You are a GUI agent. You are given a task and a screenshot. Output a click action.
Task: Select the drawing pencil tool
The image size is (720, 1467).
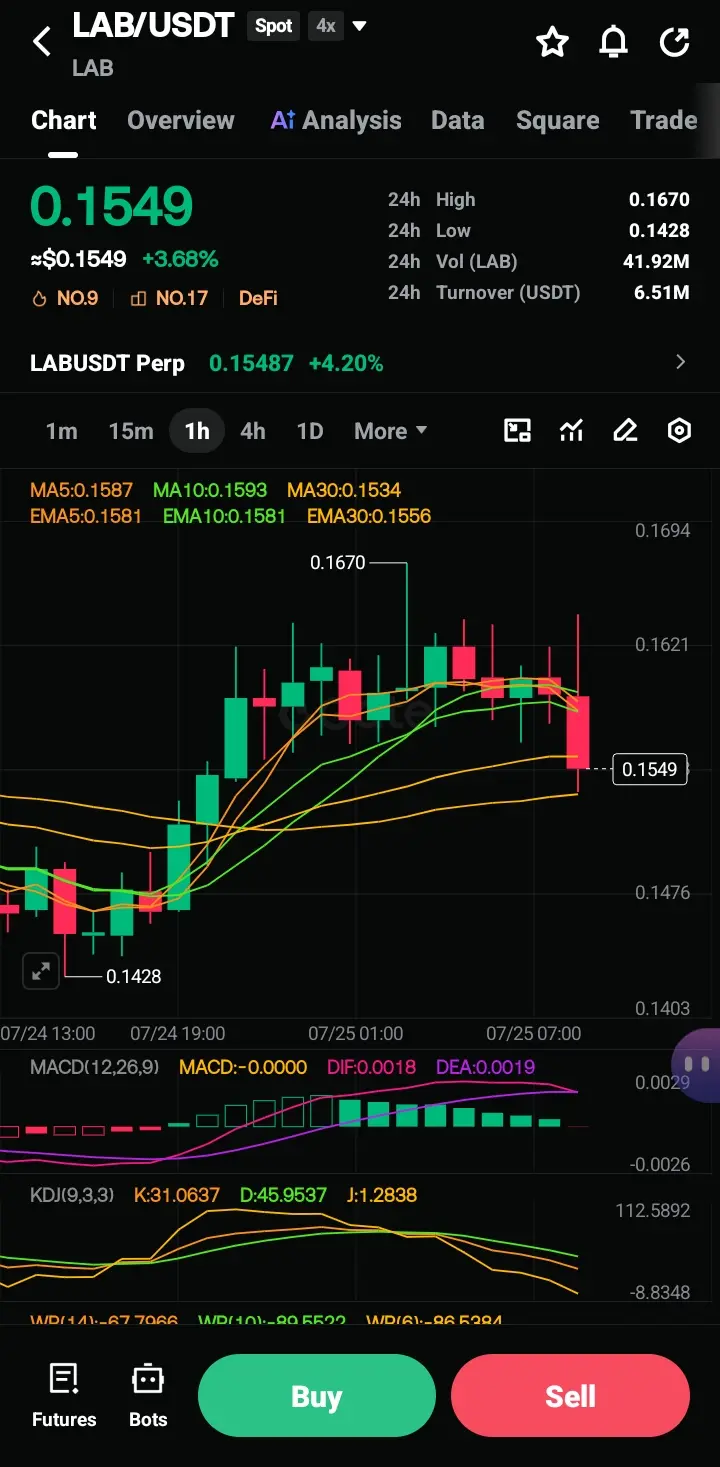pos(625,431)
